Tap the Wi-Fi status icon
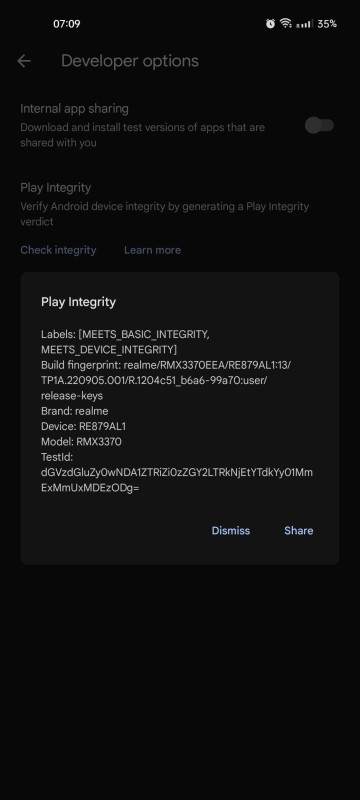This screenshot has width=360, height=800. (286, 23)
